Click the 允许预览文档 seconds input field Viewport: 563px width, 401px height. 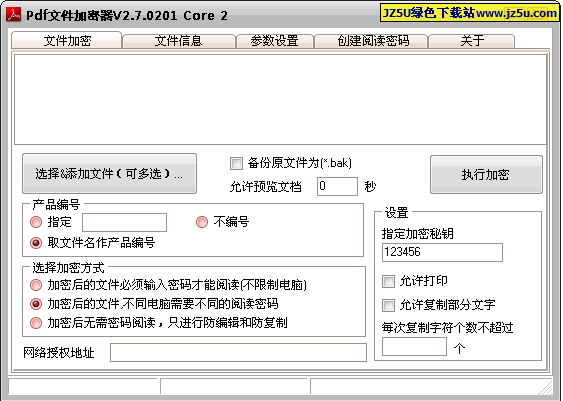[337, 186]
